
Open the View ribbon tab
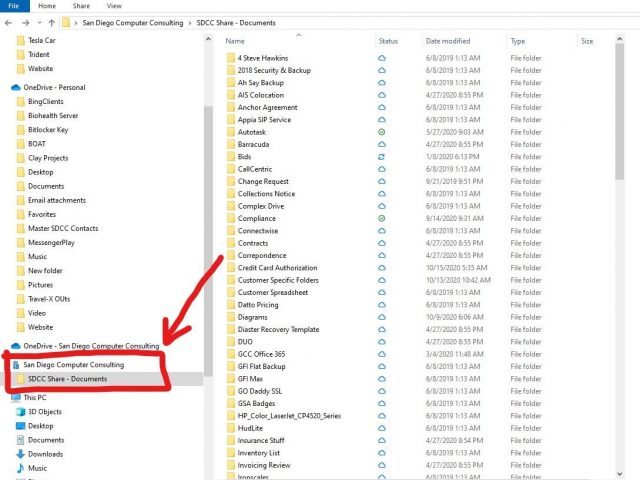click(x=114, y=6)
